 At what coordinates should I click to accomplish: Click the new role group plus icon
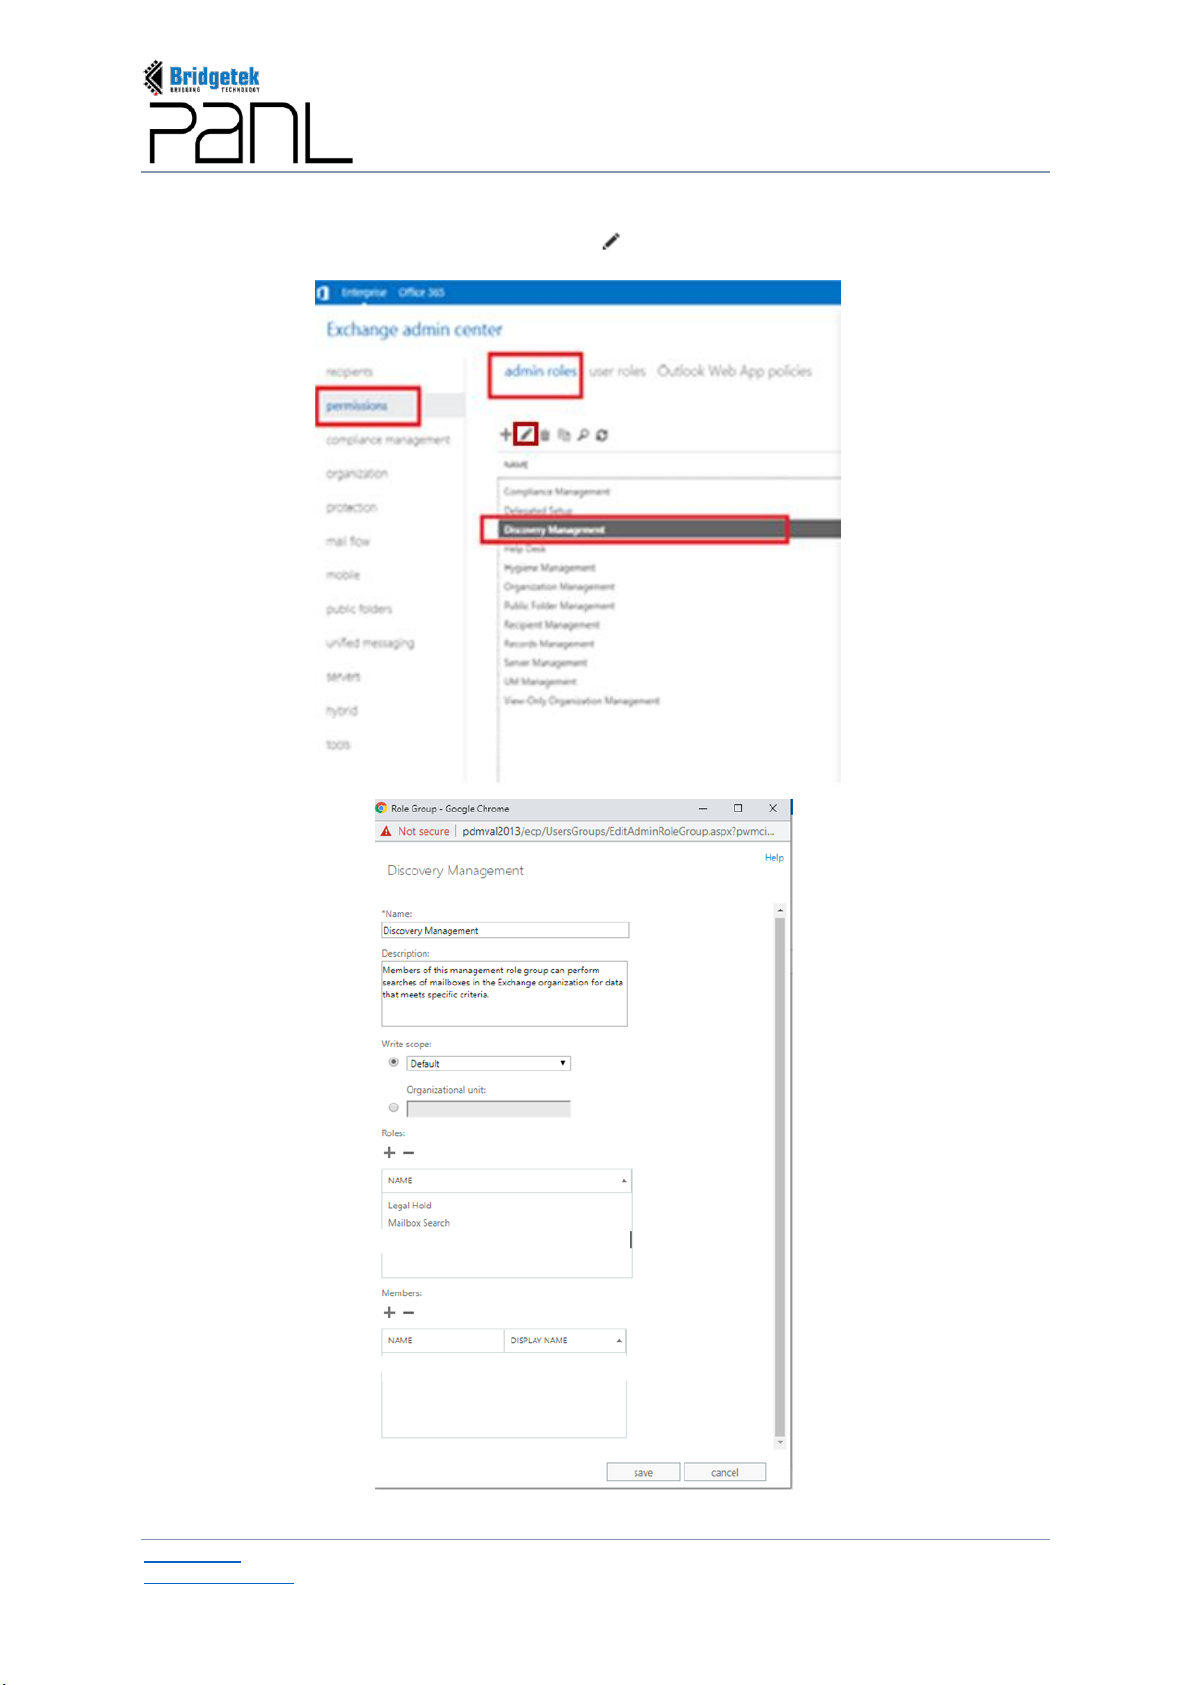(x=505, y=435)
